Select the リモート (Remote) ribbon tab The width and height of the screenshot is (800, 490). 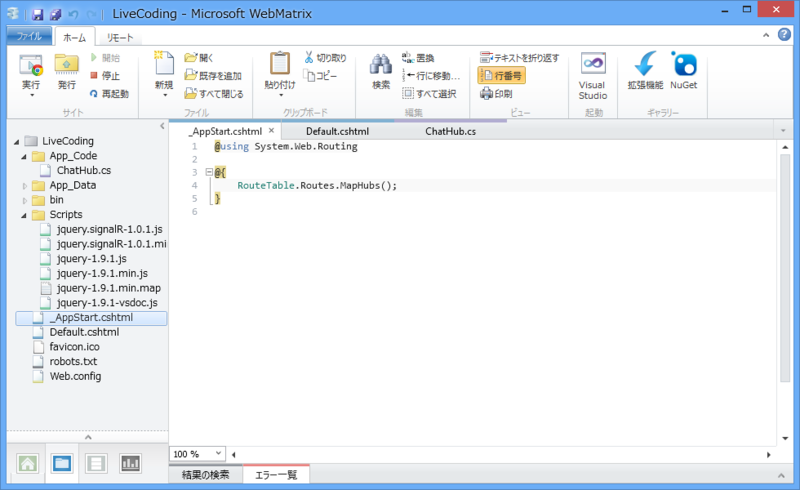point(120,37)
